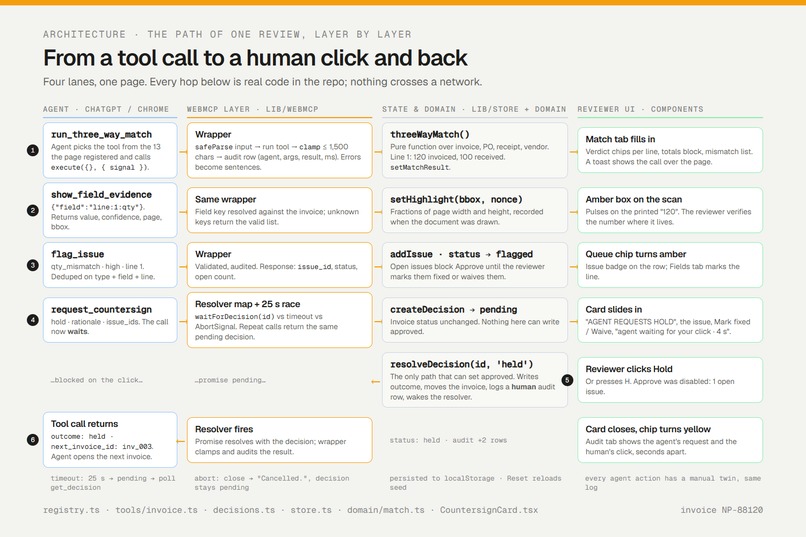Click the "Same wrapper" card
806x537 pixels.
tap(280, 210)
